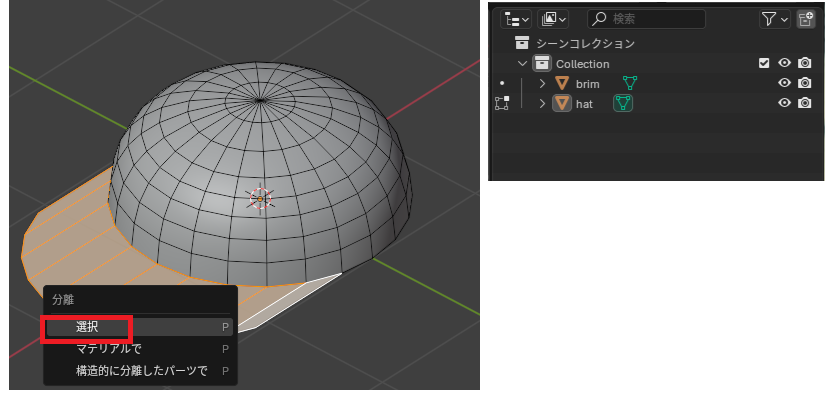Disable hat rendering camera icon
The height and width of the screenshot is (397, 832).
(804, 102)
